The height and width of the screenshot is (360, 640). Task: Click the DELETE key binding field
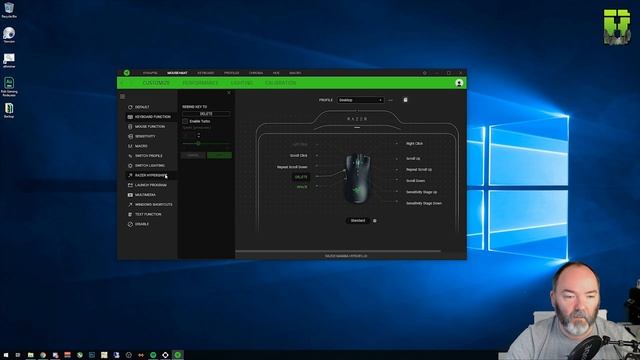click(206, 114)
